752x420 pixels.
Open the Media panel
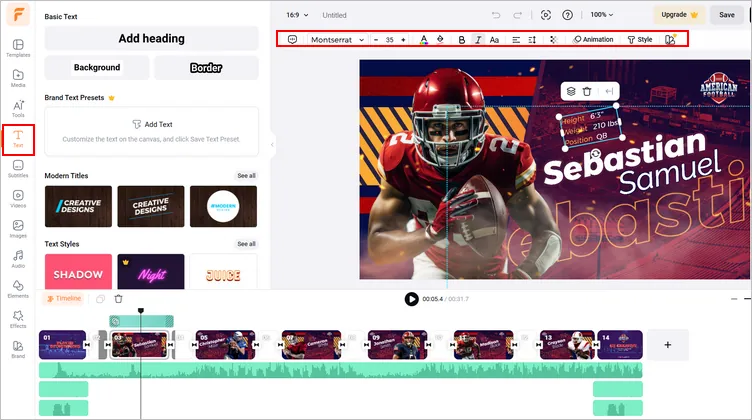pos(18,78)
